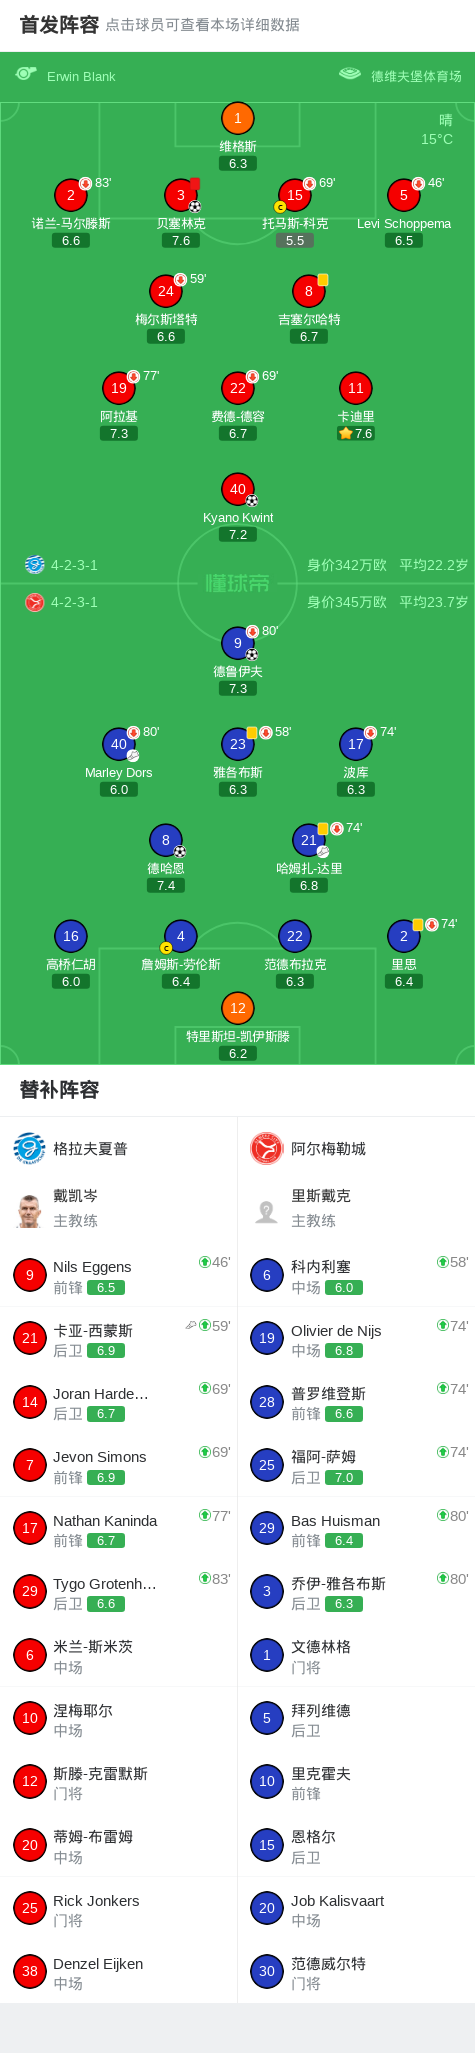This screenshot has width=475, height=2053.
Task: Tap player 40 Kyano Kwint's red jersey circle
Action: pos(237,489)
